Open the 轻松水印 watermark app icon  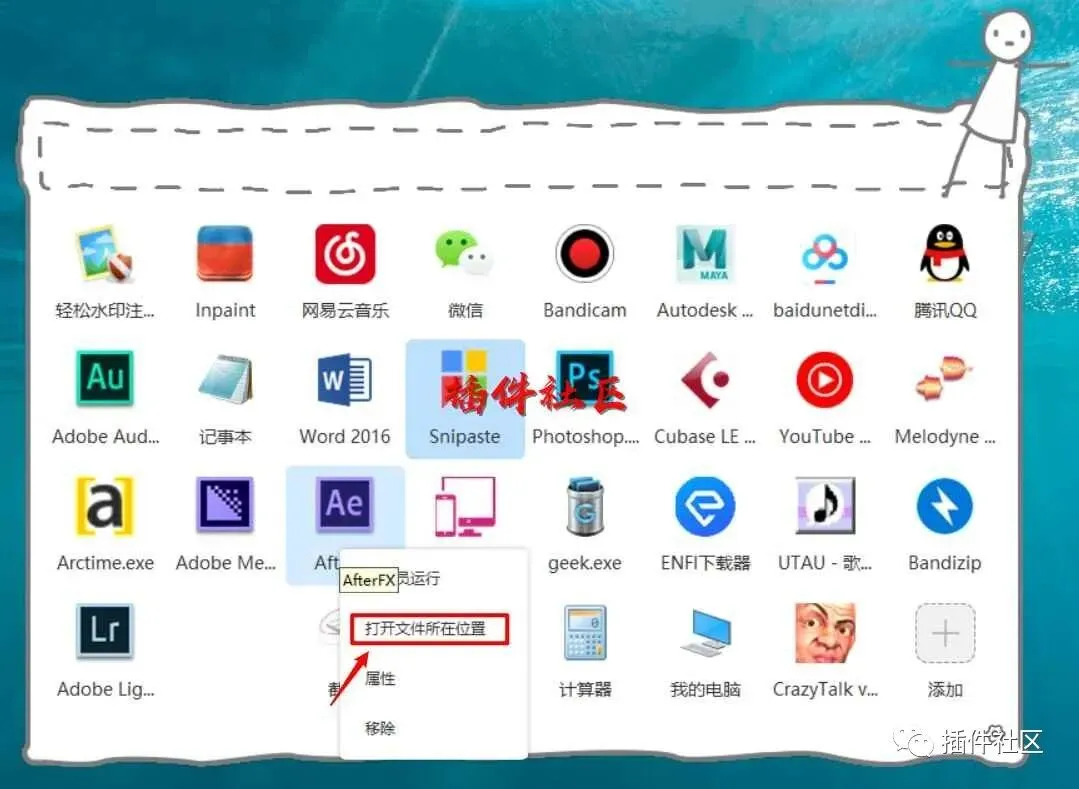(x=105, y=254)
